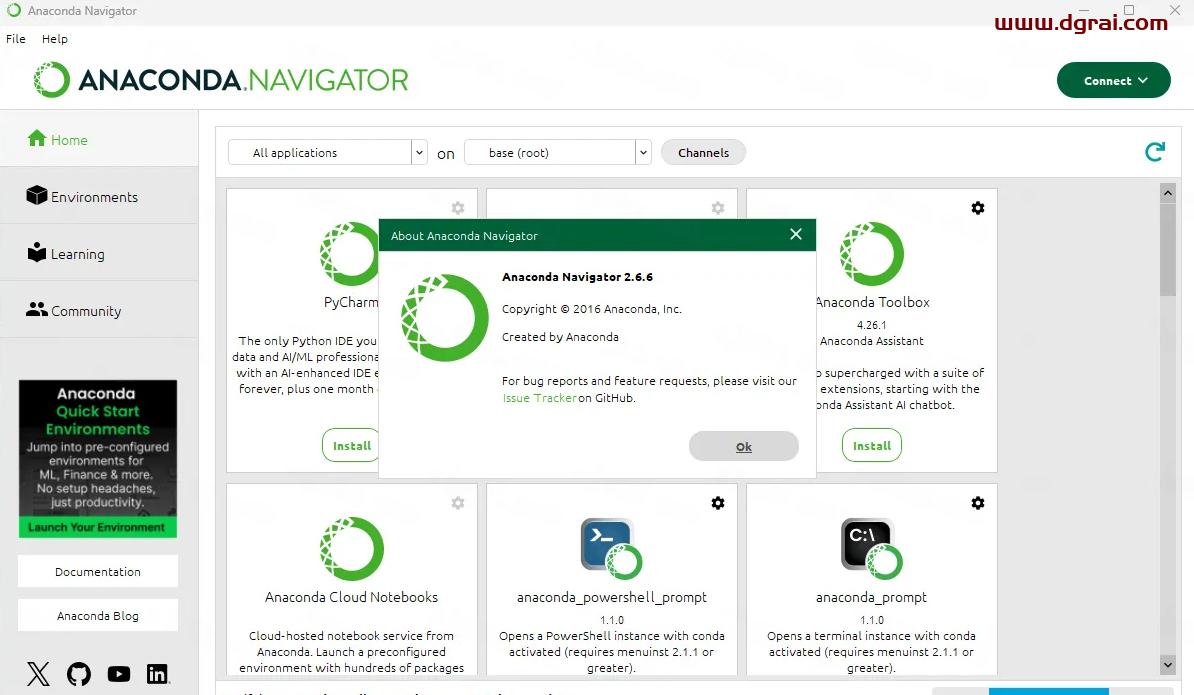Open settings gear on anaconda_powershell_prompt card
Screen dimensions: 1194x695
point(717,503)
